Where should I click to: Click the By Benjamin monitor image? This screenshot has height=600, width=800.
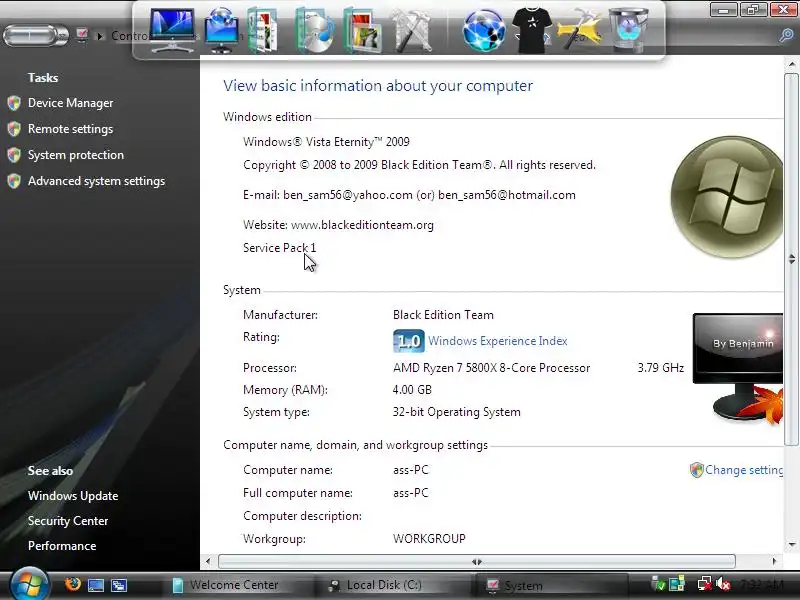(x=738, y=368)
